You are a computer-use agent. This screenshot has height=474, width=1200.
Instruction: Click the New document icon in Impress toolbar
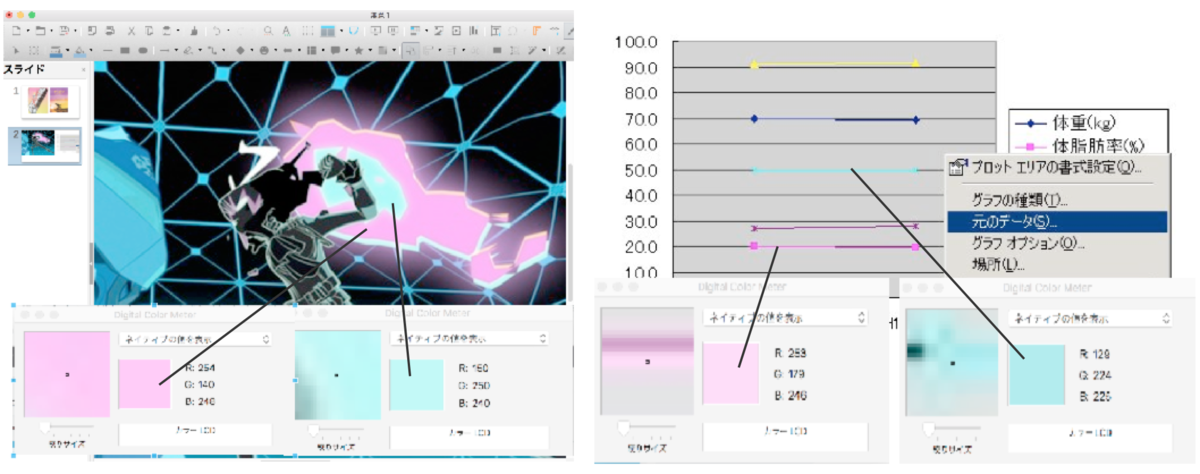(x=16, y=31)
